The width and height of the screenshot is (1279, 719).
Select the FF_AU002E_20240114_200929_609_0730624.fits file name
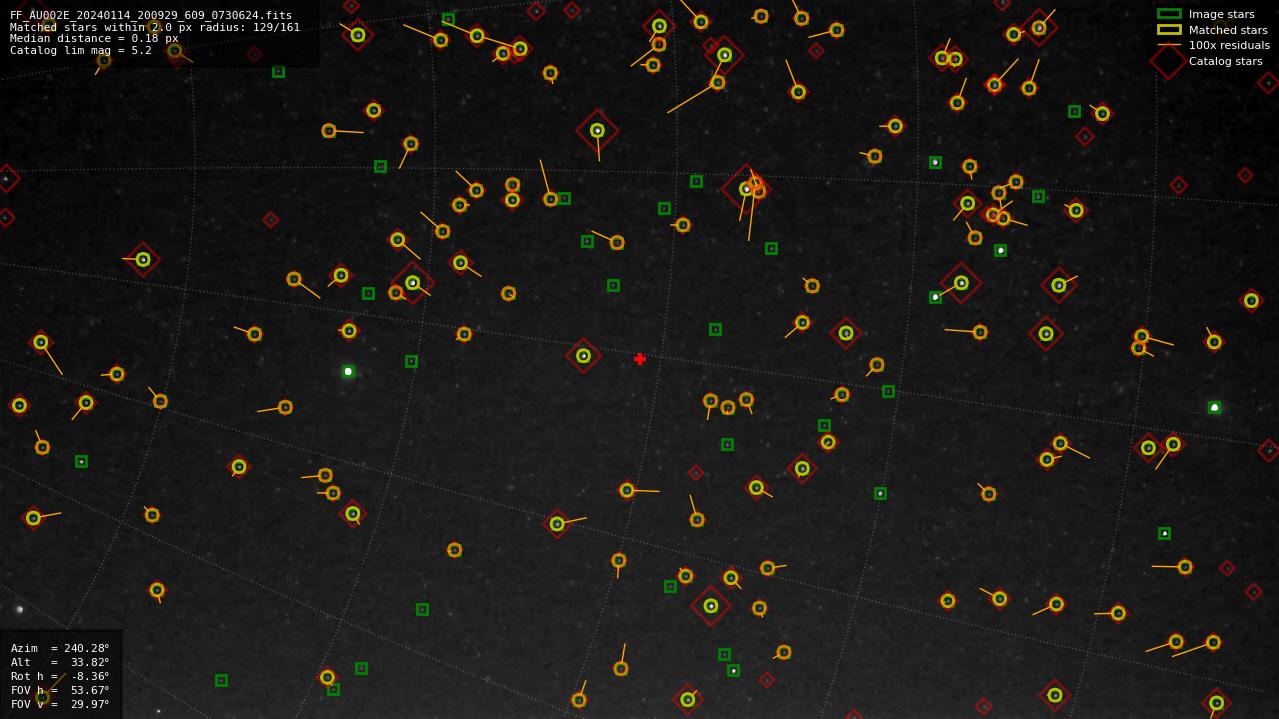point(151,16)
